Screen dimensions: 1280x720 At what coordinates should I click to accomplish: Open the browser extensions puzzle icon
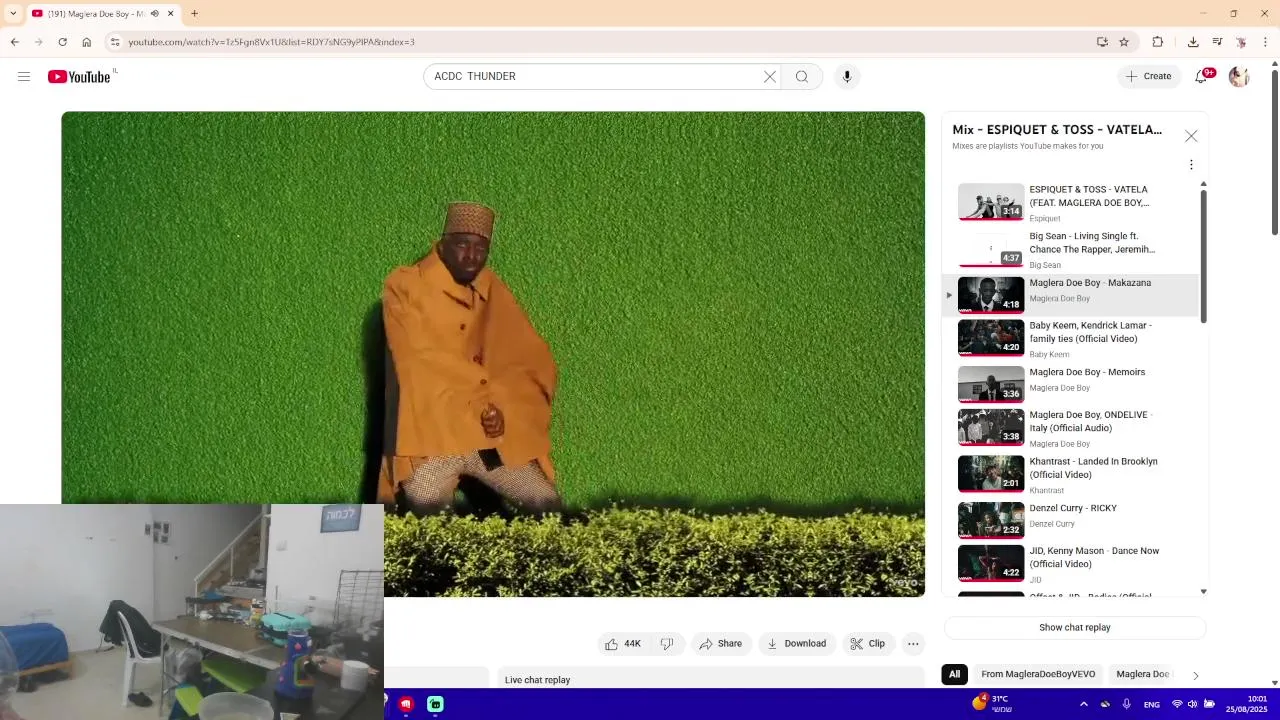click(1158, 42)
